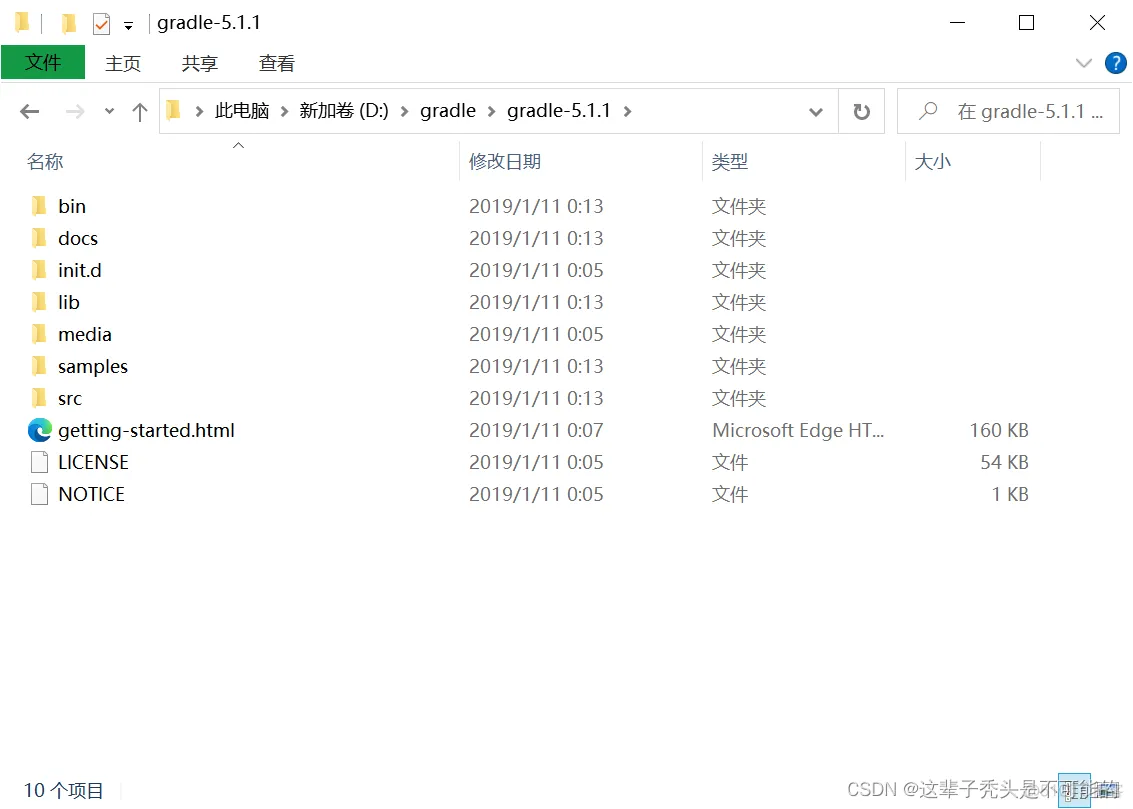
Task: Select the NOTICE file name
Action: click(92, 494)
